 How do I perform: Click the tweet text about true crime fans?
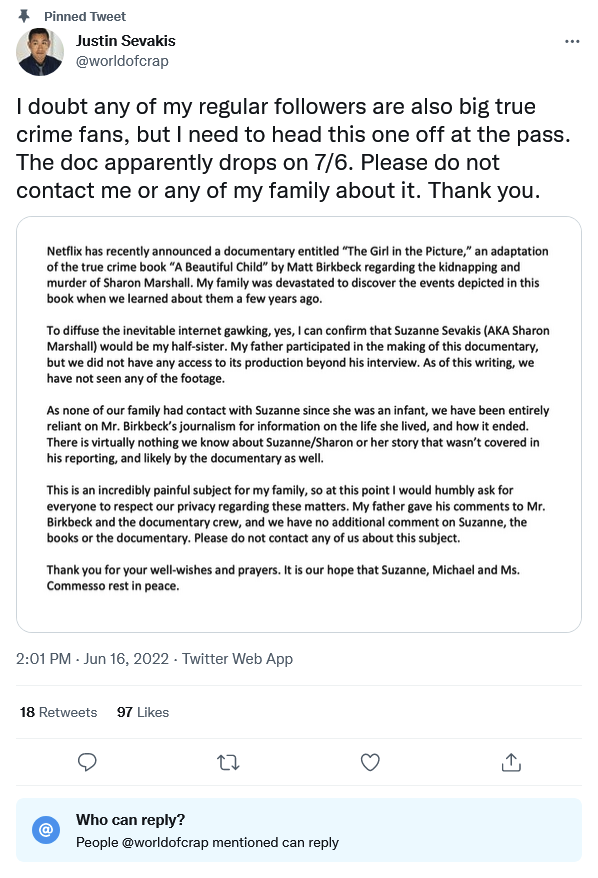[x=293, y=148]
